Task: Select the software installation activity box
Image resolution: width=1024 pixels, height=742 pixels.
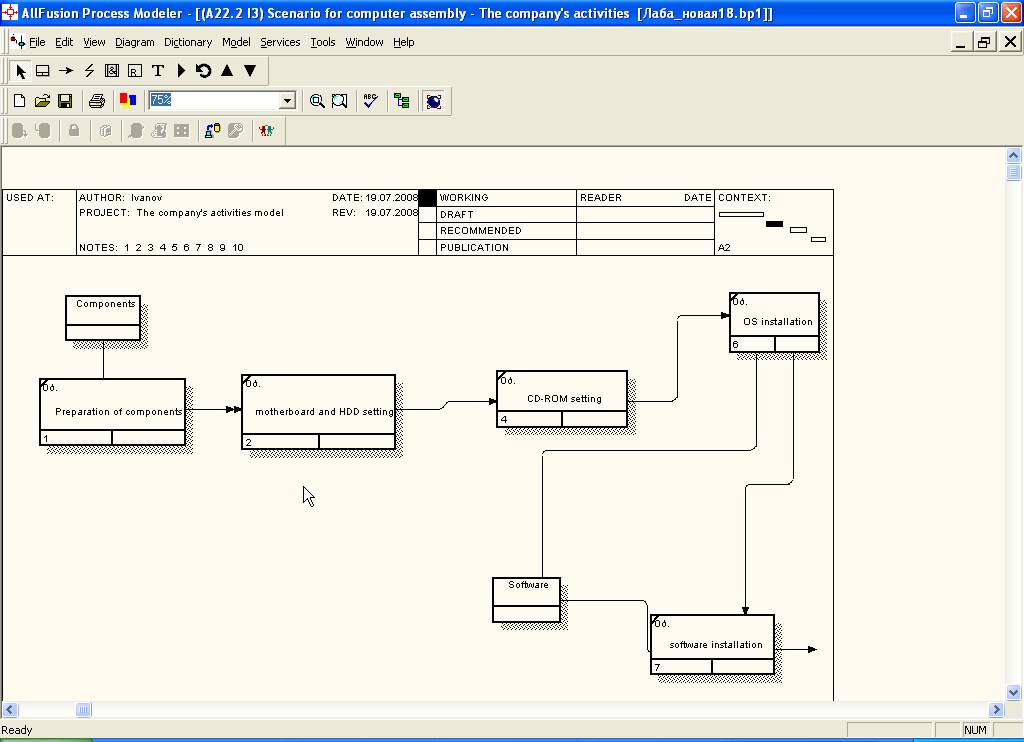Action: (712, 644)
